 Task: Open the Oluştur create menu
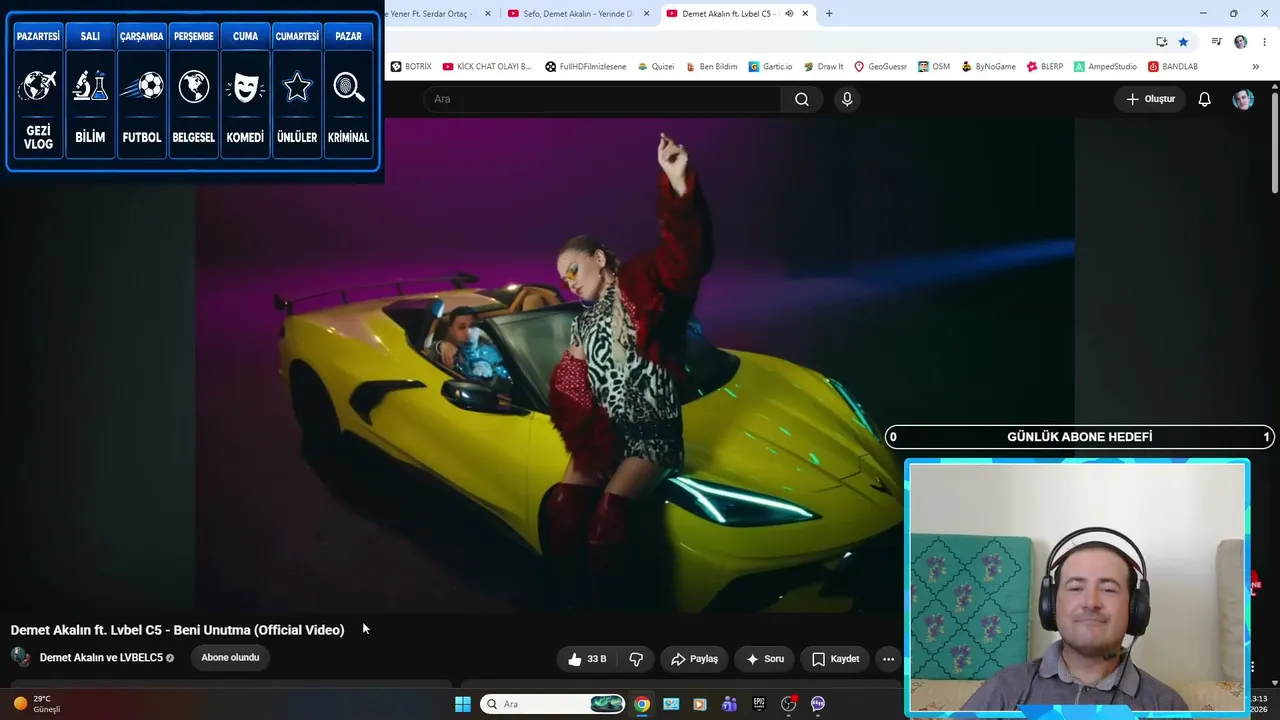1150,99
